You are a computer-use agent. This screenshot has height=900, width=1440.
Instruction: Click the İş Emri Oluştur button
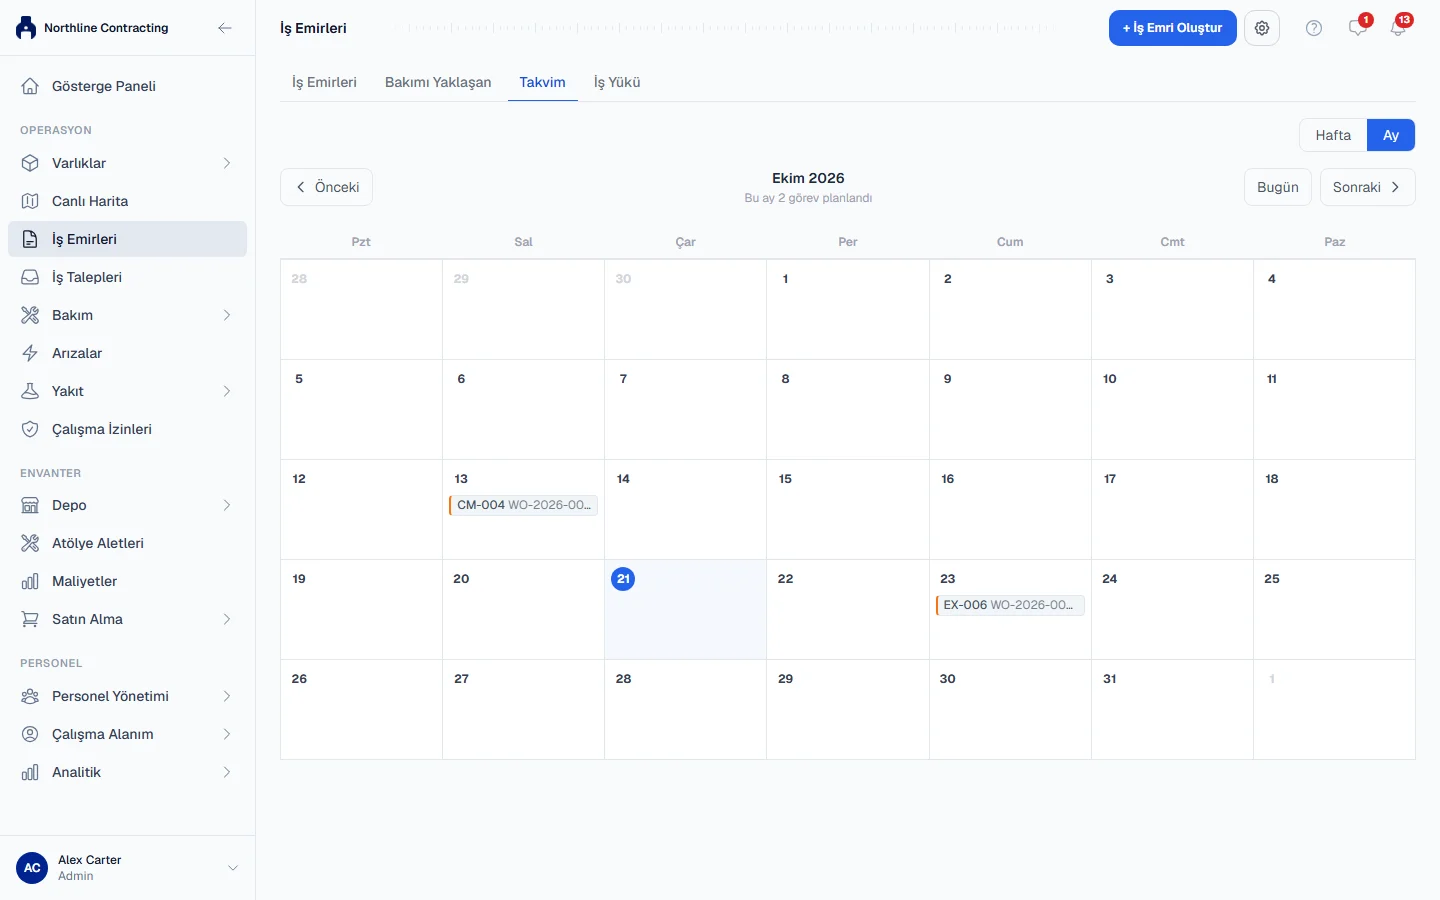pyautogui.click(x=1172, y=28)
